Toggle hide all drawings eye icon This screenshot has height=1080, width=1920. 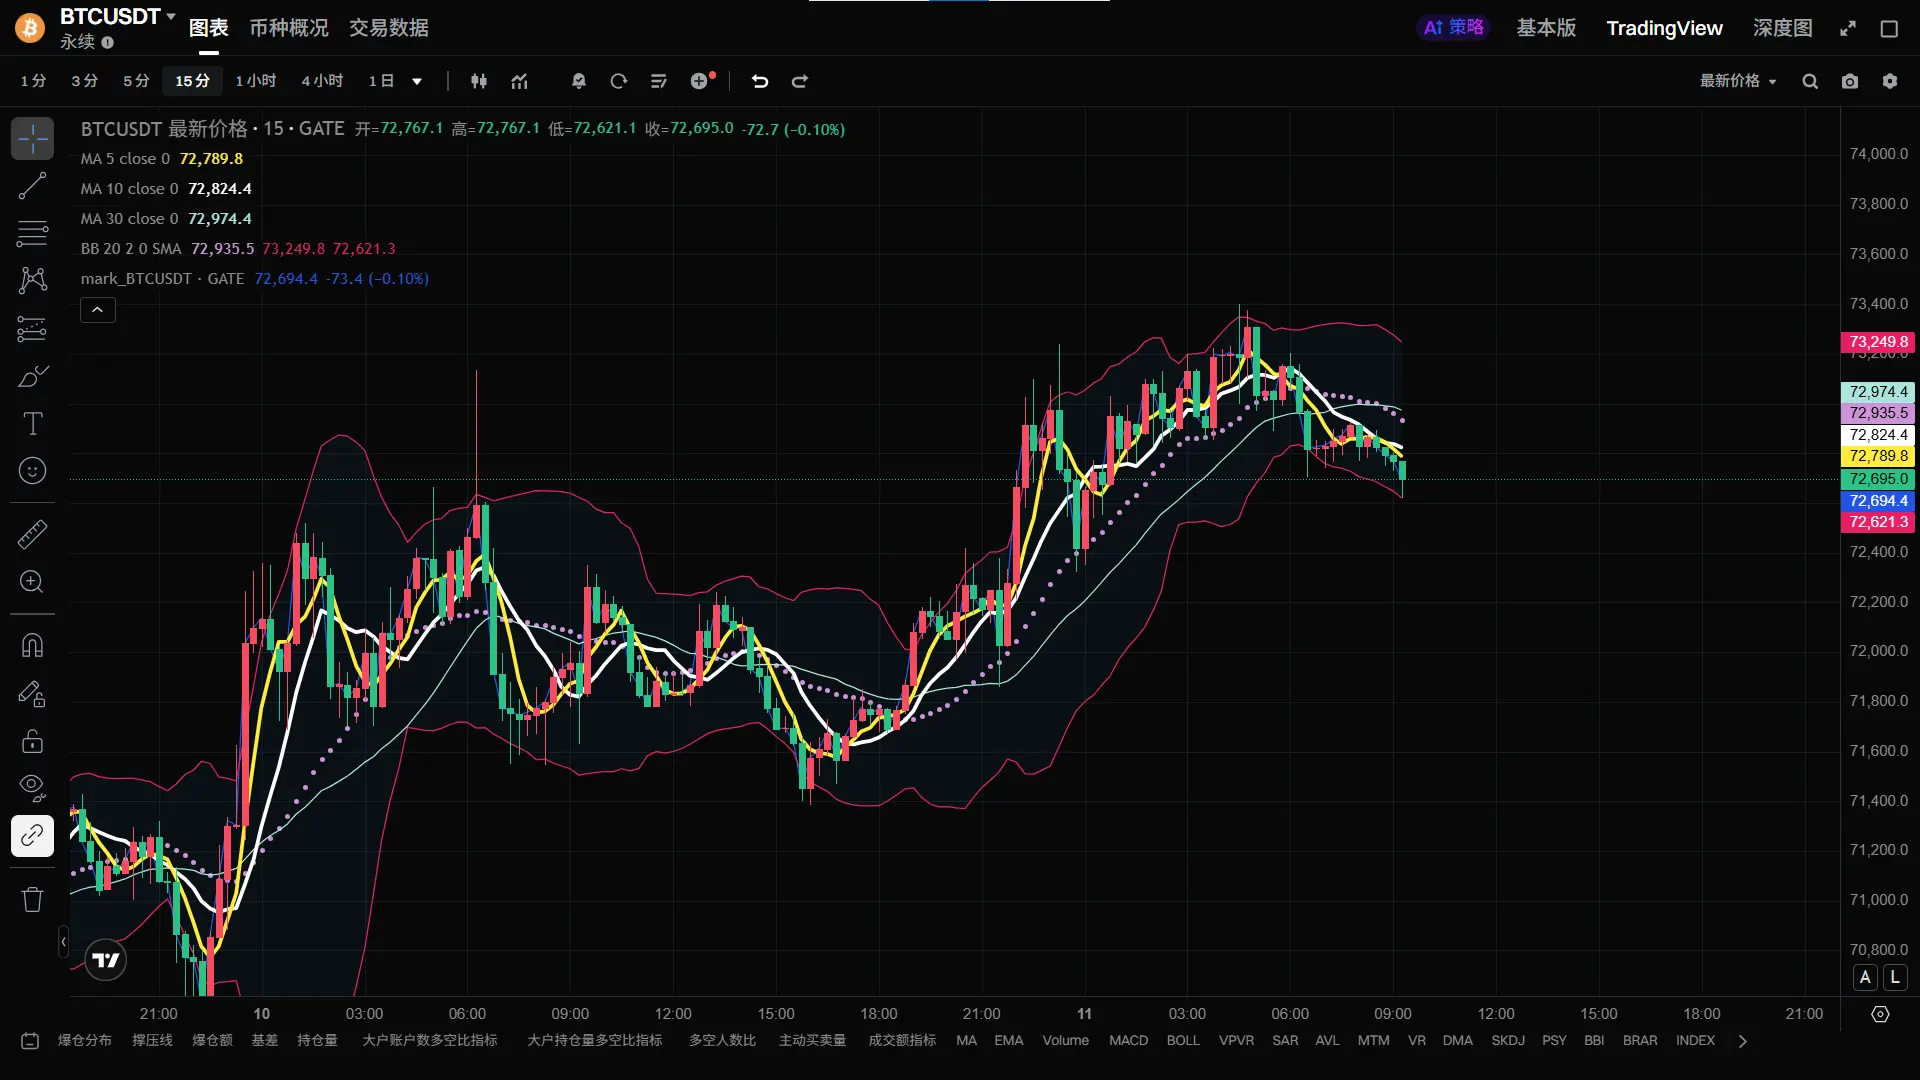point(32,787)
